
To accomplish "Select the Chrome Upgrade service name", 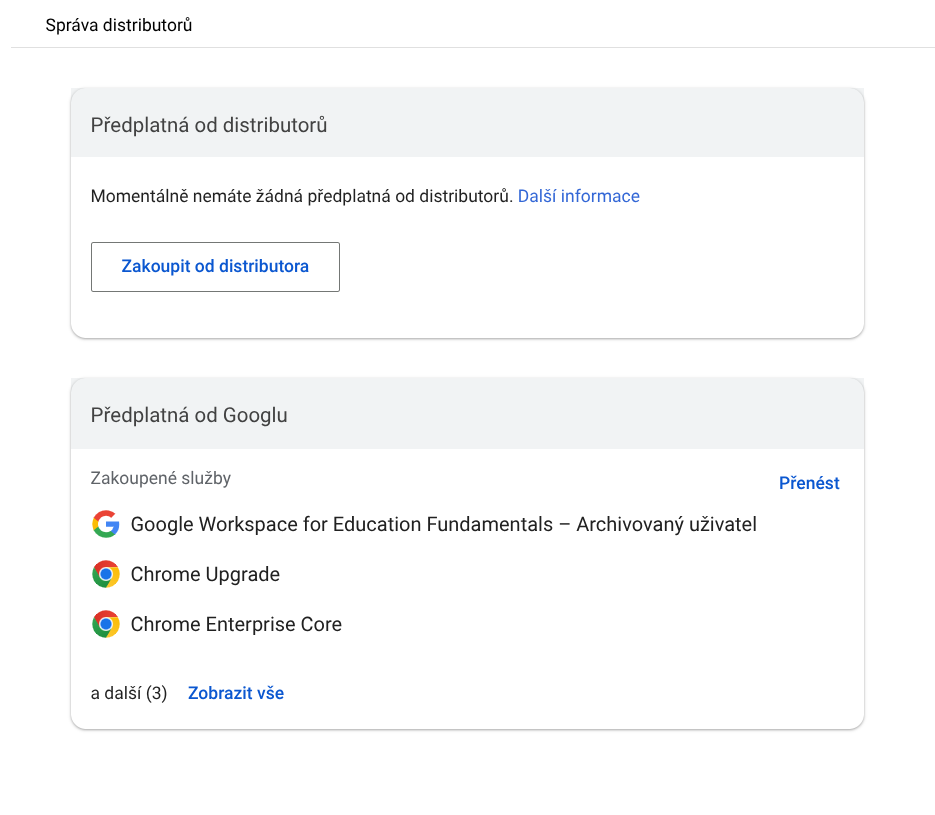I will [205, 574].
